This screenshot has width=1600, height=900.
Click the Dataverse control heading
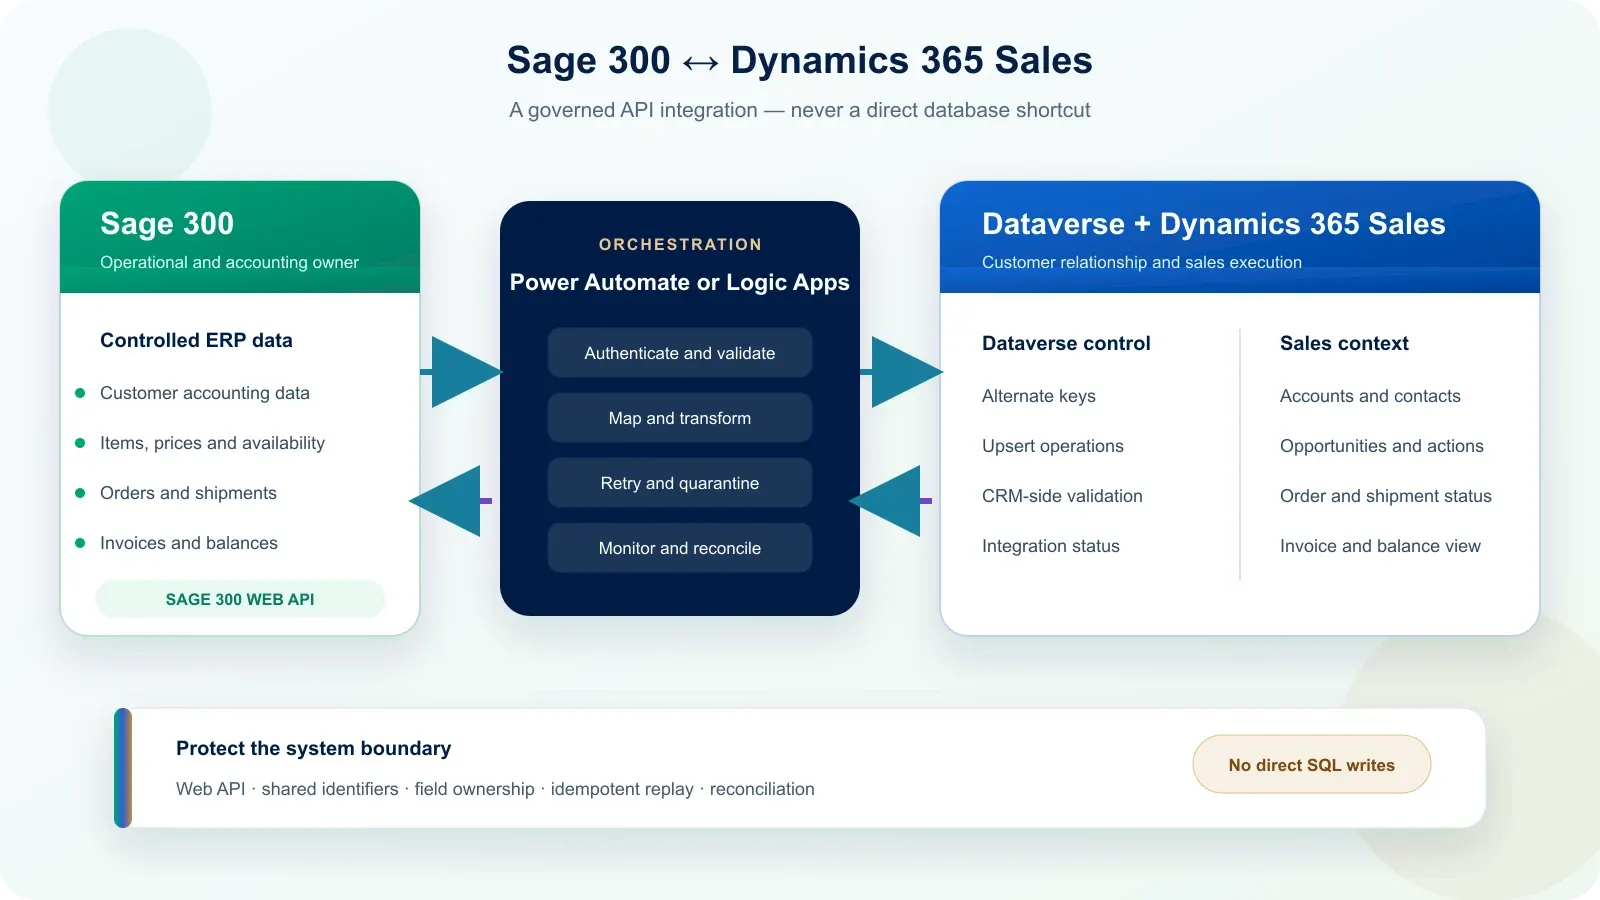[1066, 343]
